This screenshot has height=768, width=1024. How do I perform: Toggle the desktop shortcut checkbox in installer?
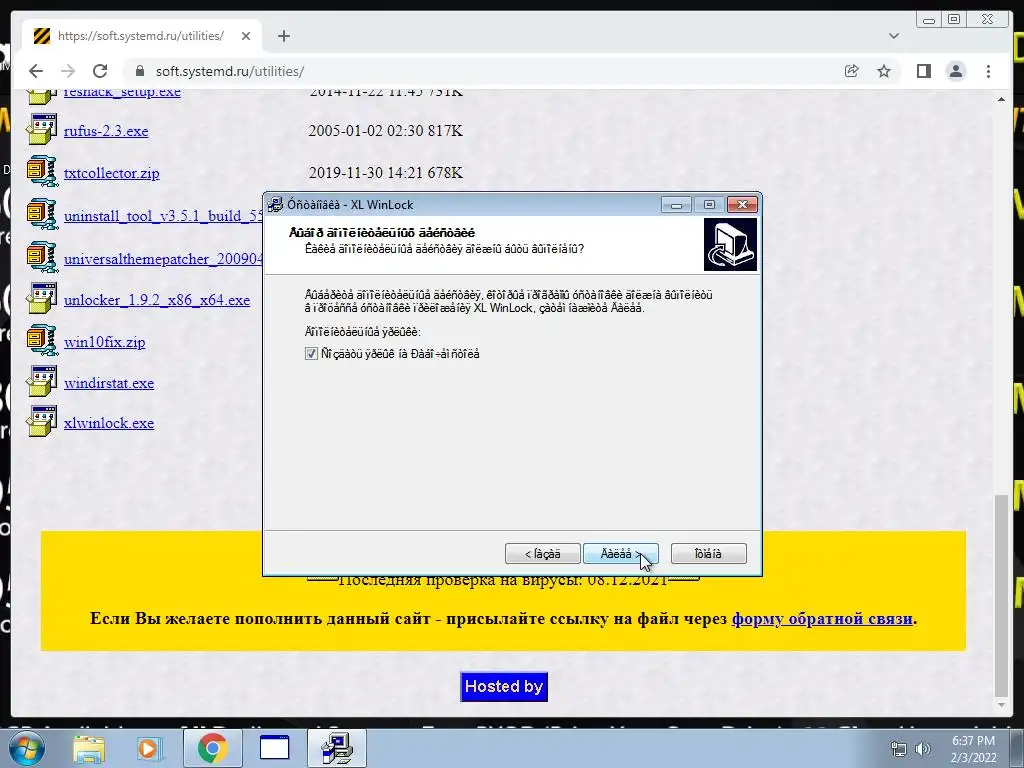[311, 353]
